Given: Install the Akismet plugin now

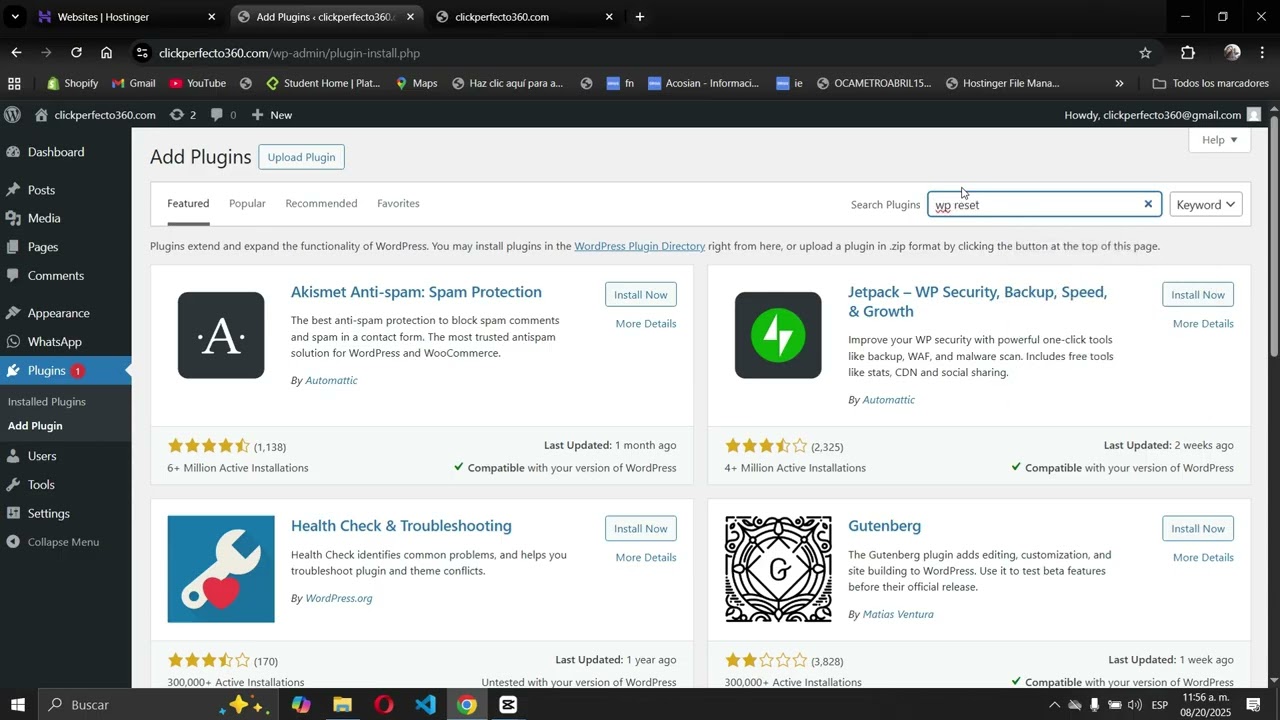Looking at the screenshot, I should click(x=641, y=295).
